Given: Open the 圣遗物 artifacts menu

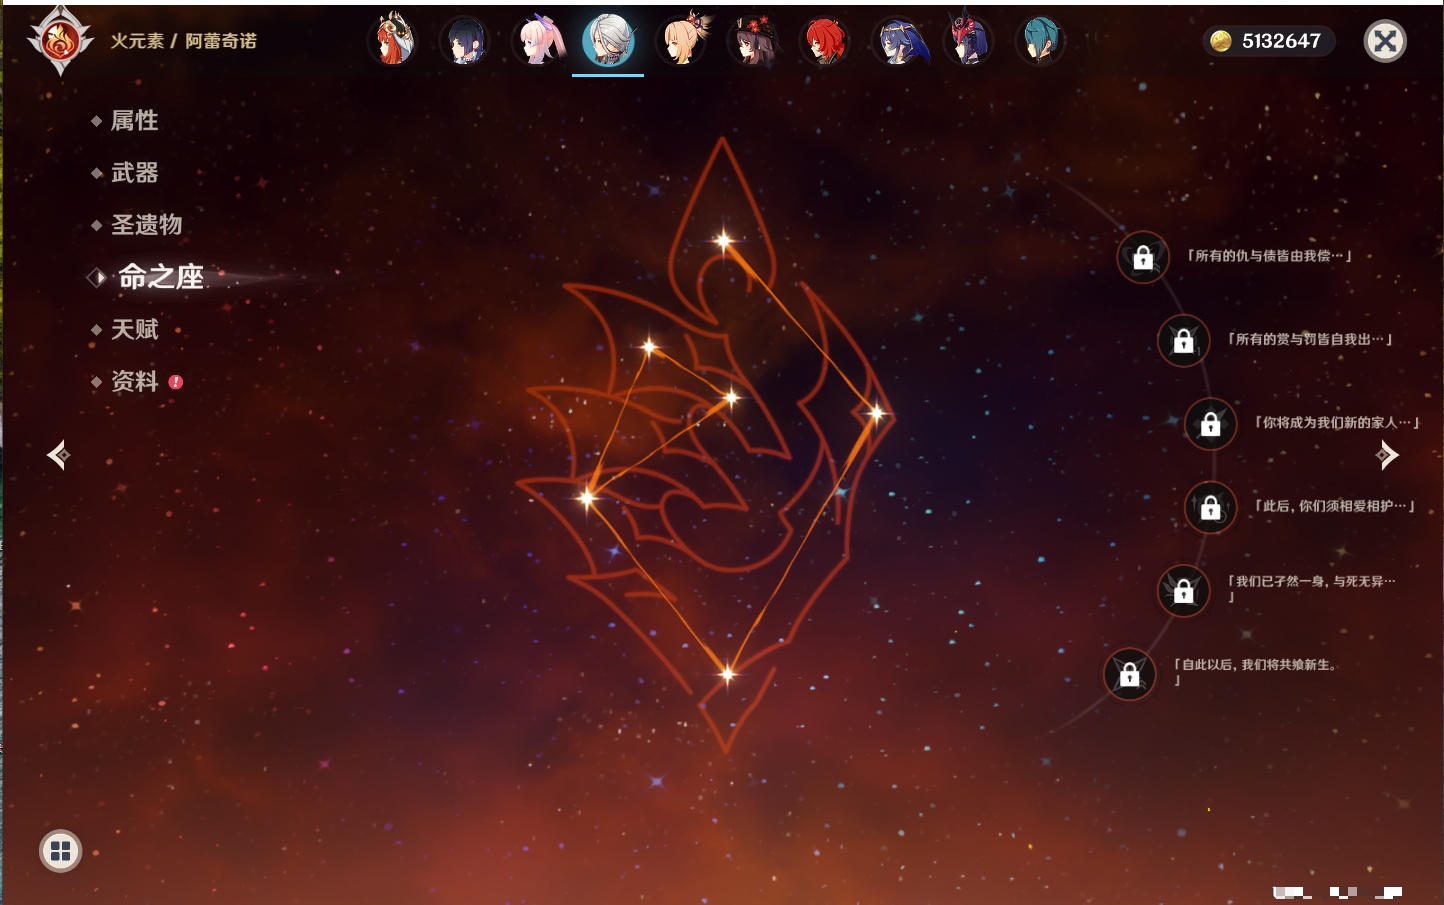Looking at the screenshot, I should (x=146, y=225).
